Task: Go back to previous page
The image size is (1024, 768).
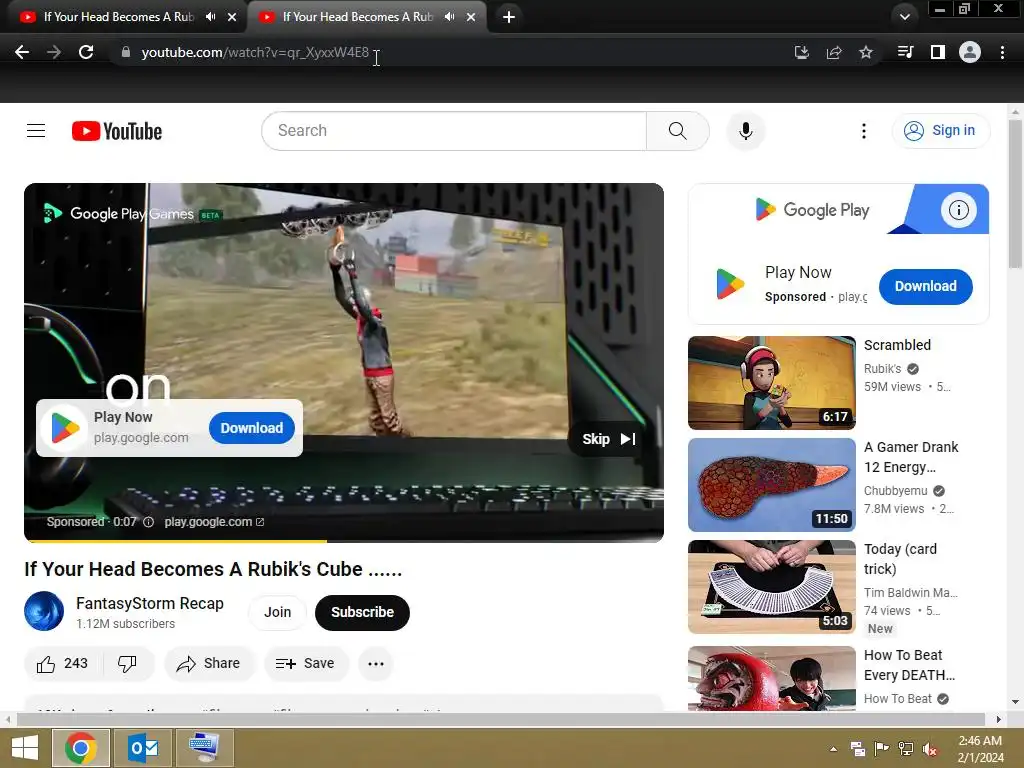Action: [22, 52]
